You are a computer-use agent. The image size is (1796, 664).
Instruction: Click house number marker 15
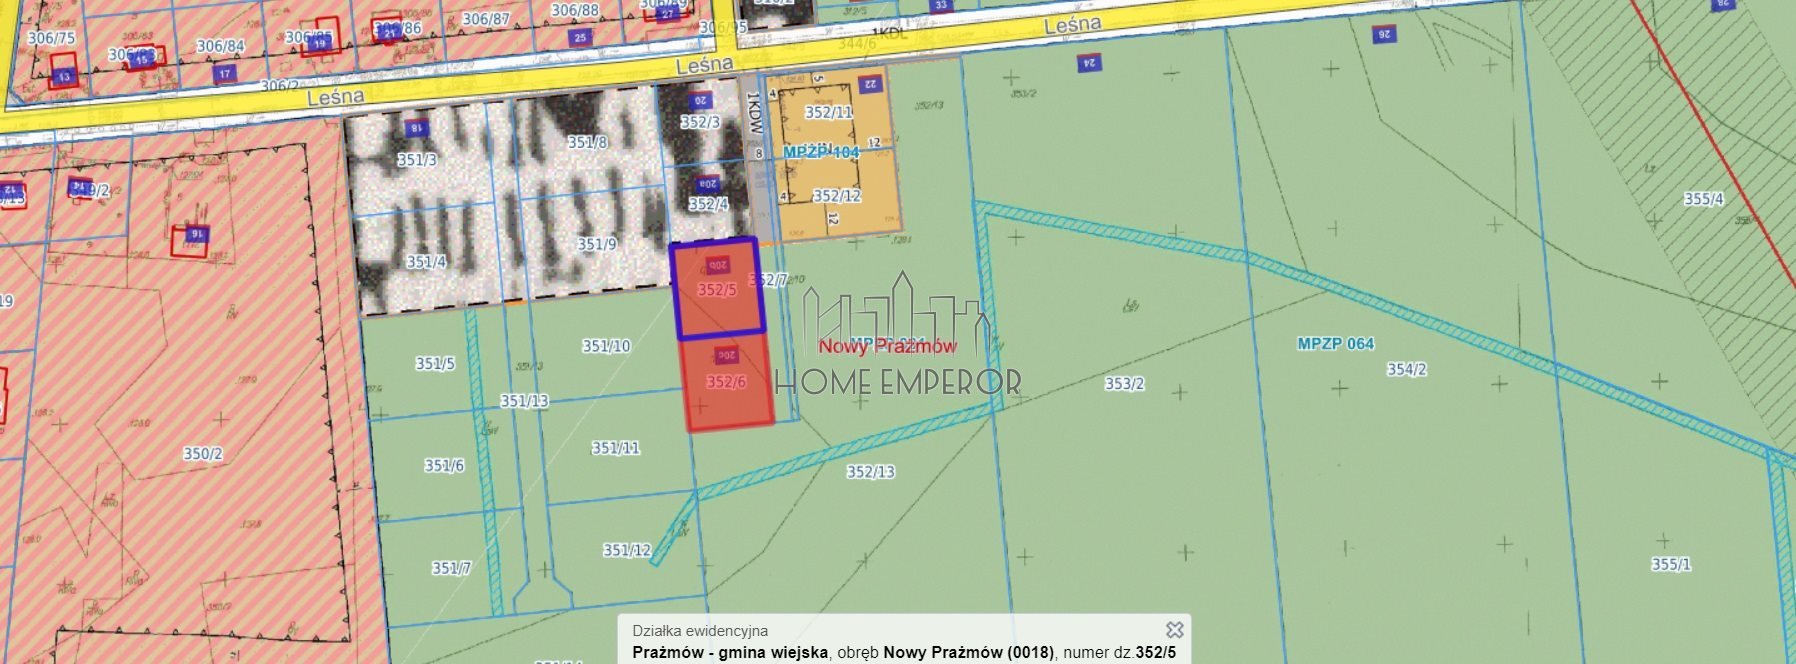point(141,59)
